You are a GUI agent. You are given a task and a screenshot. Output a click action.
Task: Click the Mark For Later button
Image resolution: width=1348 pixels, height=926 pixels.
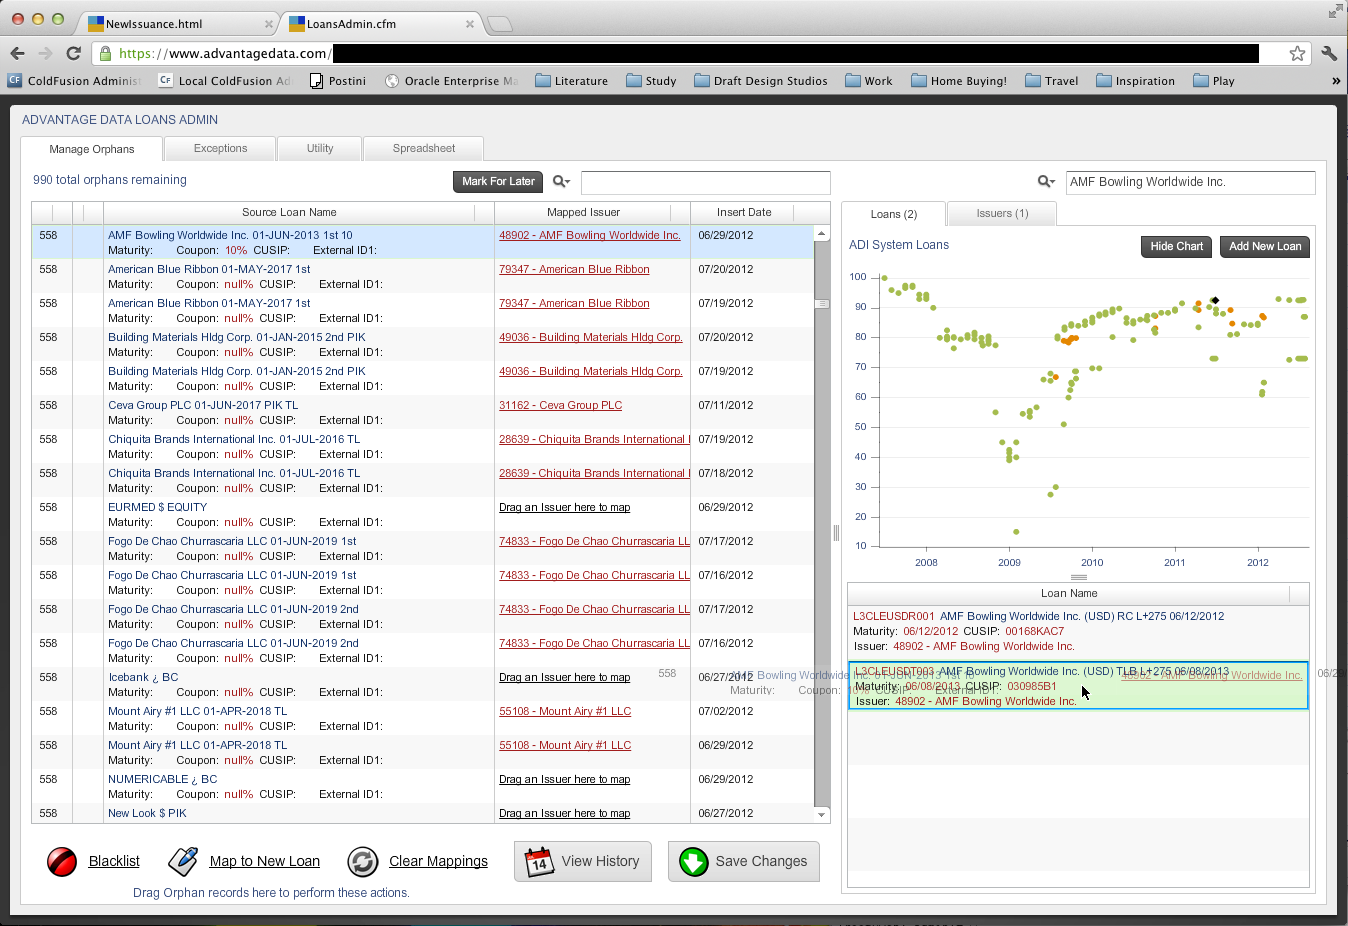coord(498,181)
